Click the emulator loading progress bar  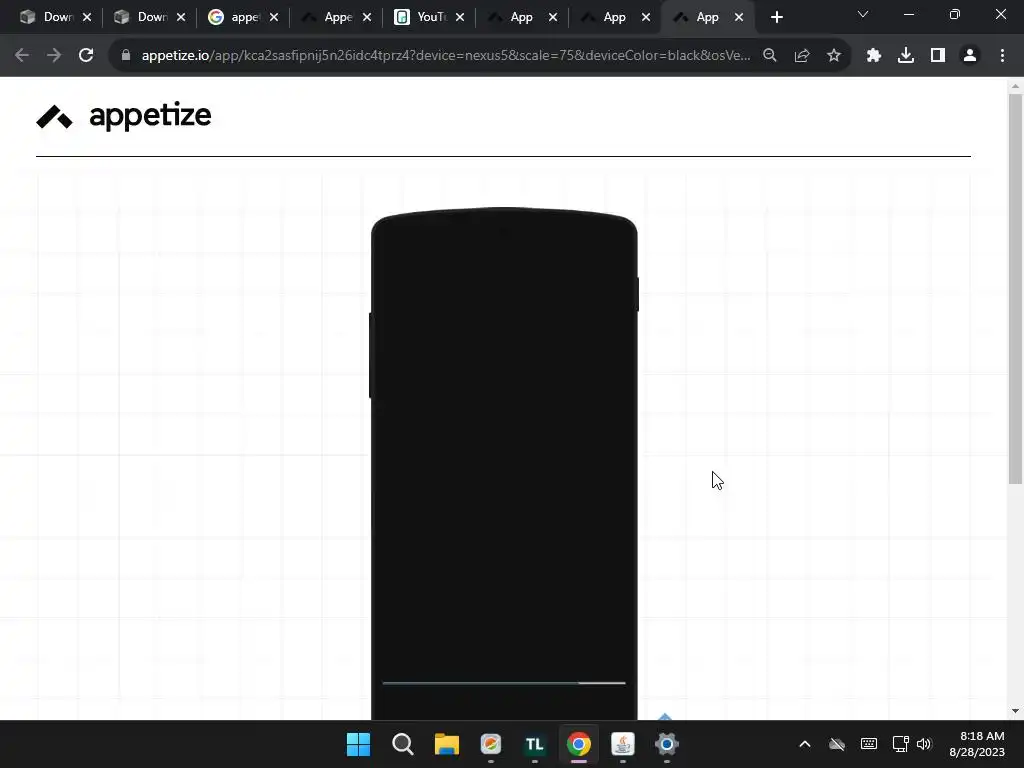[504, 683]
